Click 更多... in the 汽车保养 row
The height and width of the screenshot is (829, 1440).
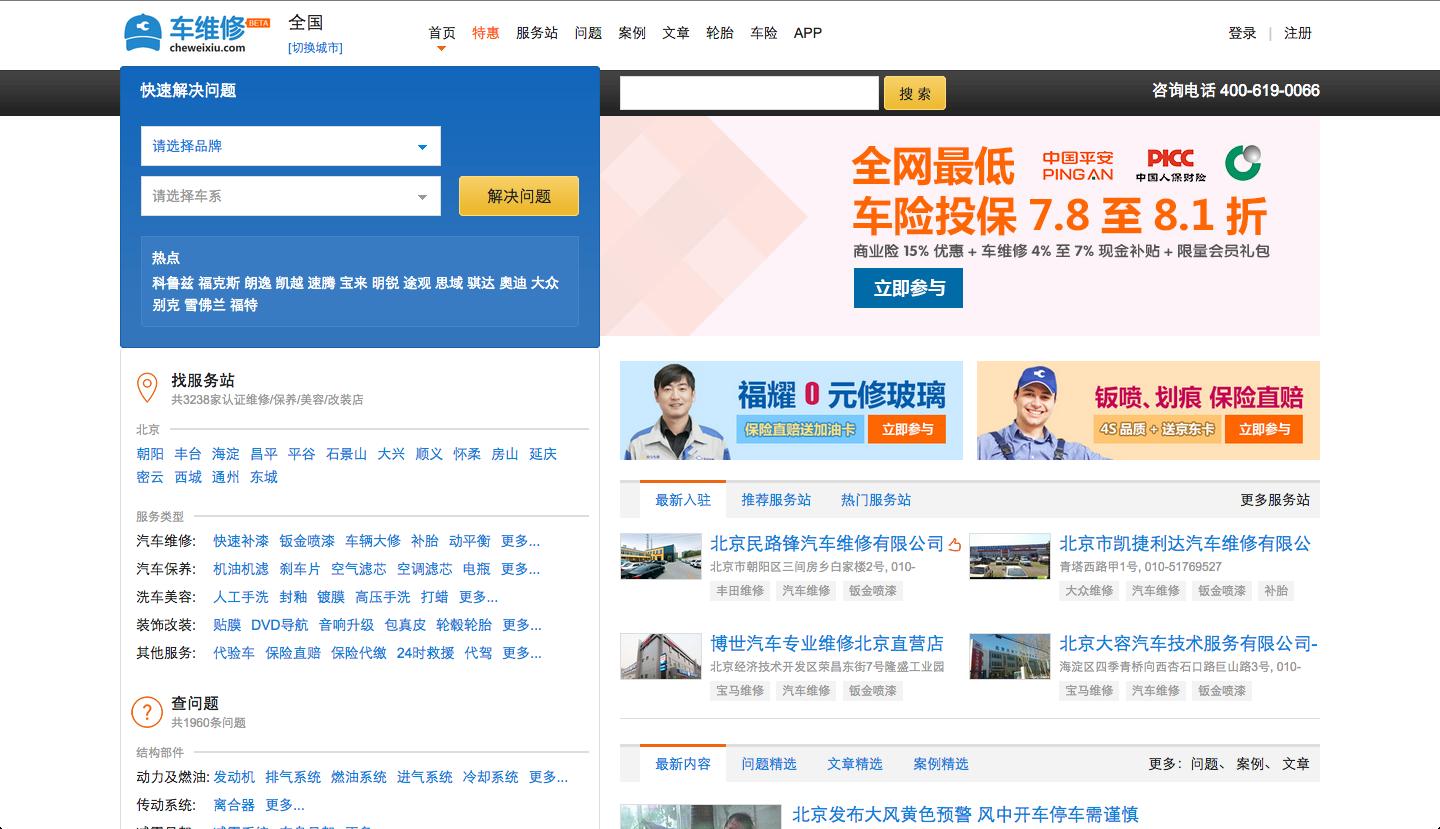click(x=520, y=569)
